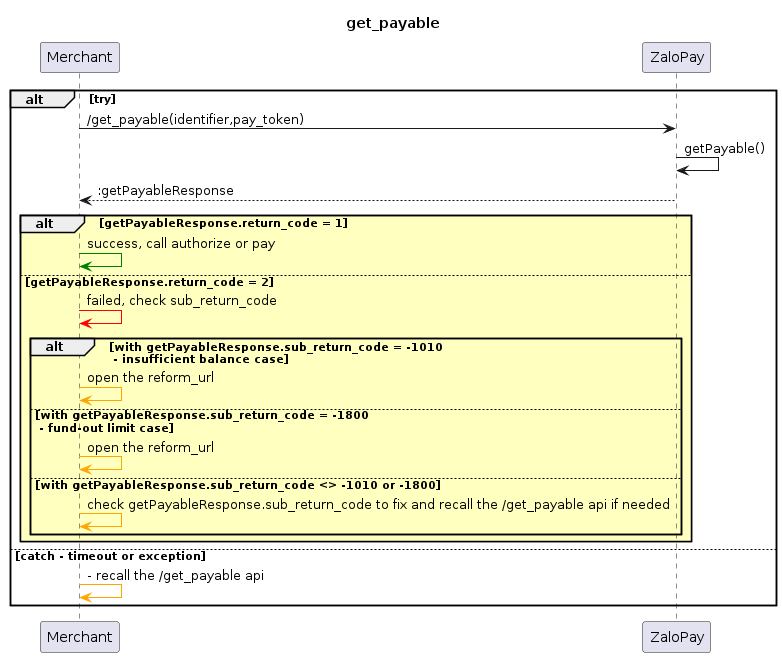This screenshot has height=657, width=782.
Task: Click 'open the reform_url' under fund-out limit
Action: tap(150, 447)
